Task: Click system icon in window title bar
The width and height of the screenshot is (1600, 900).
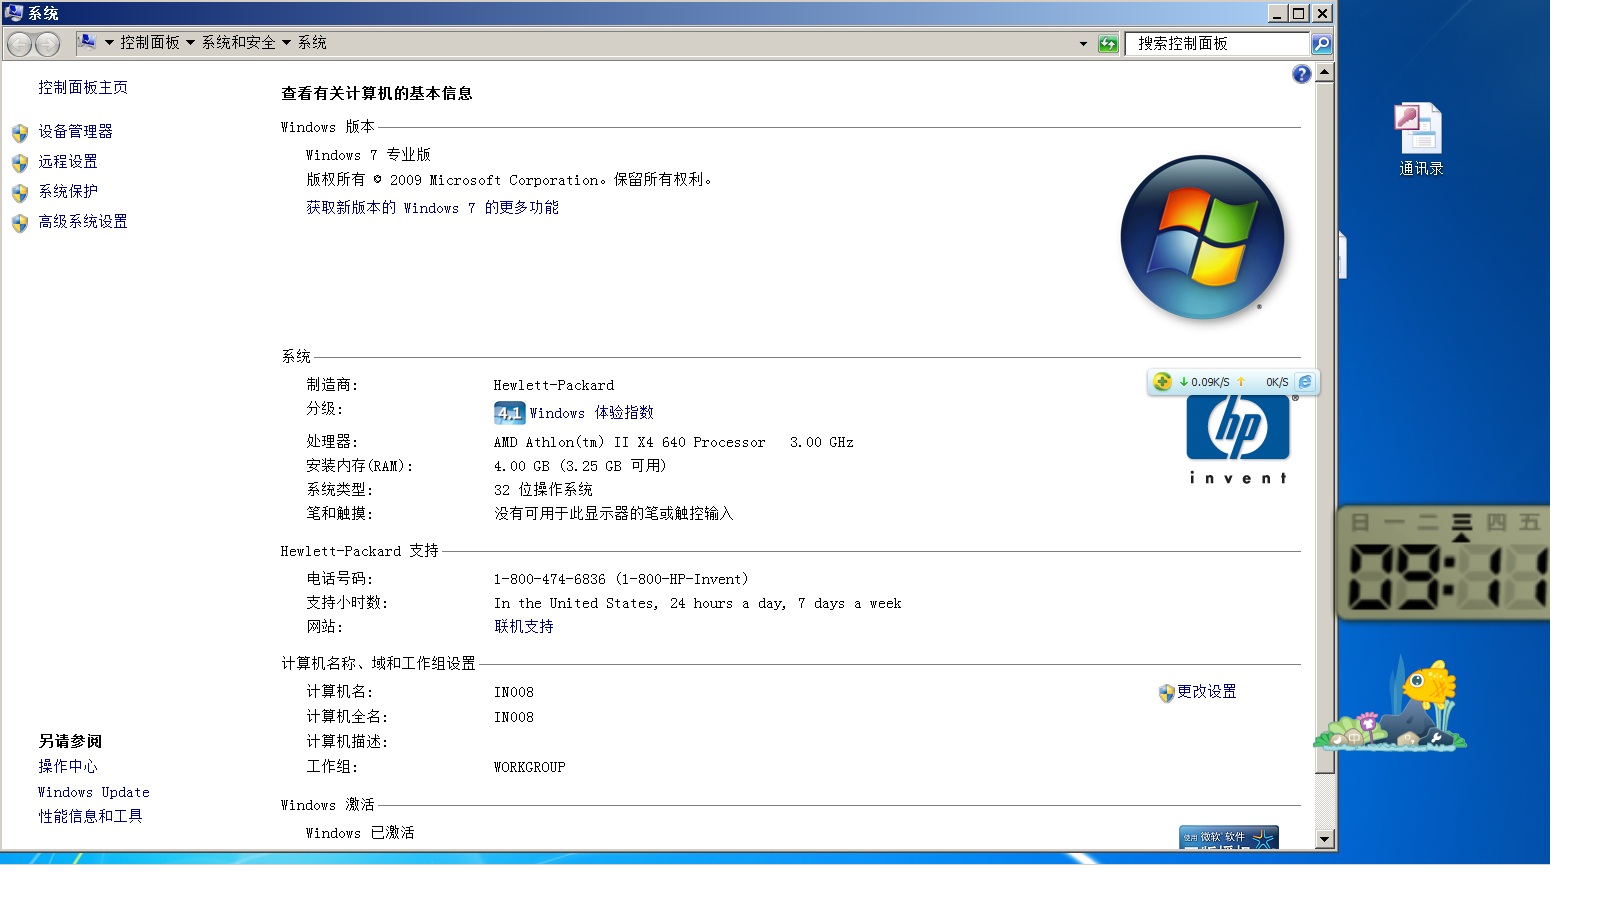Action: (x=13, y=13)
